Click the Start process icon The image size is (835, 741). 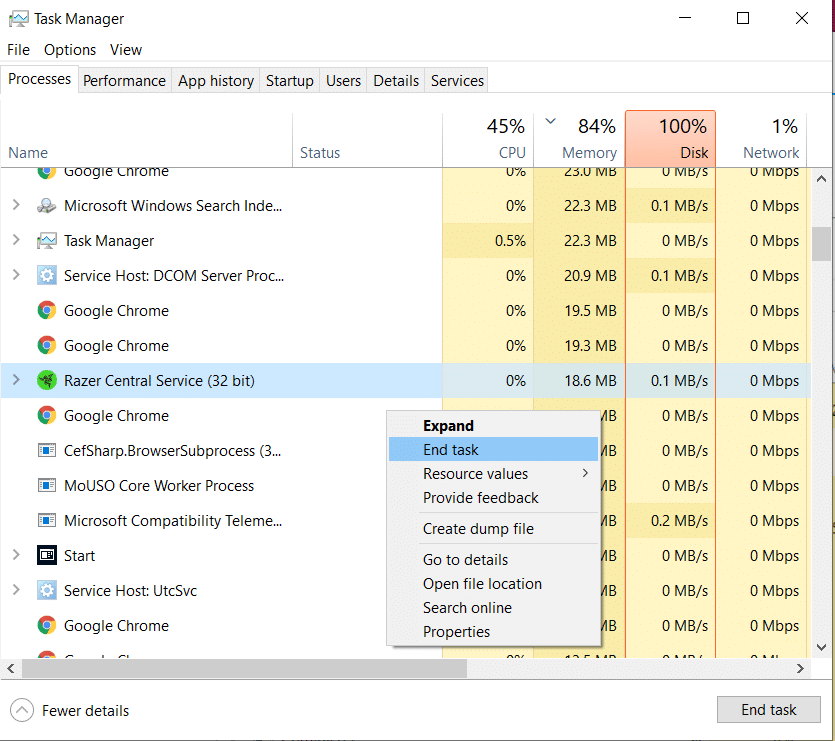coord(47,555)
